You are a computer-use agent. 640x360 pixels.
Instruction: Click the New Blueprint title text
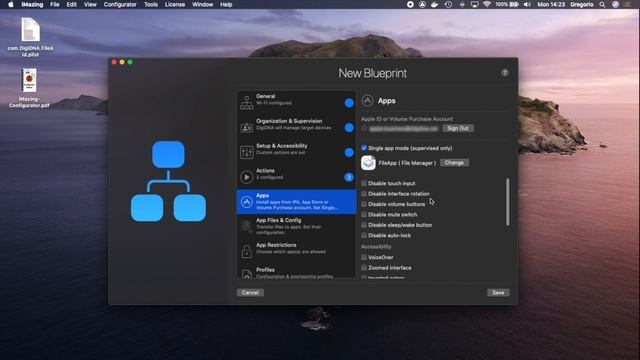(372, 73)
